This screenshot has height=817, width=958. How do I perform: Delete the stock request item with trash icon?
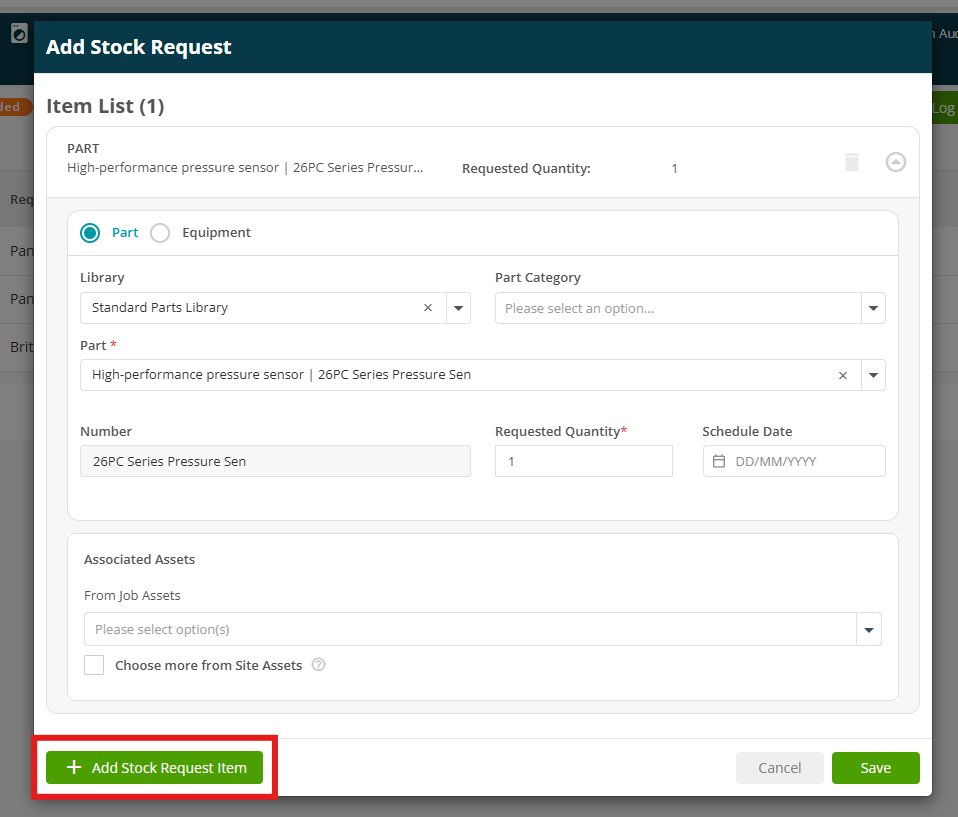pos(852,162)
